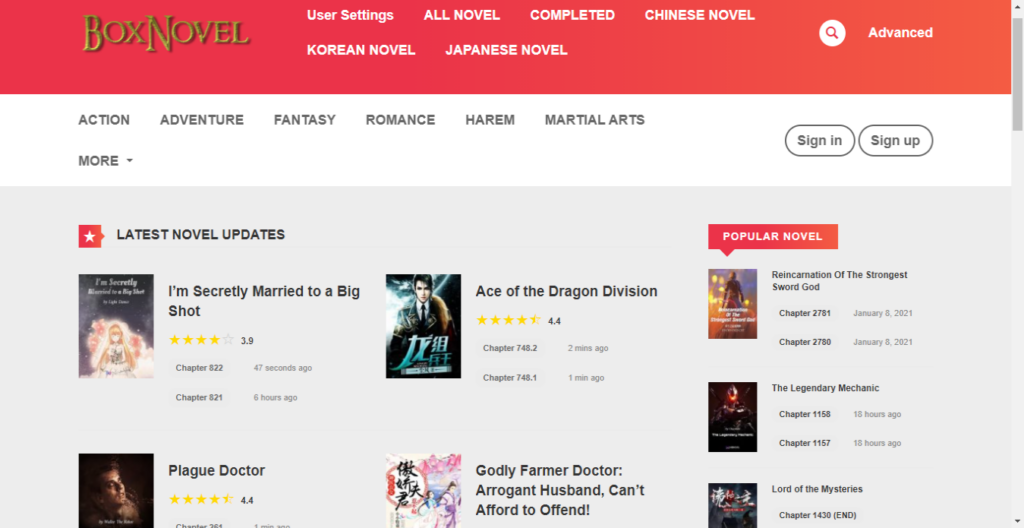This screenshot has height=528, width=1024.
Task: Click Plague Doctor cover thumbnail
Action: coord(116,491)
